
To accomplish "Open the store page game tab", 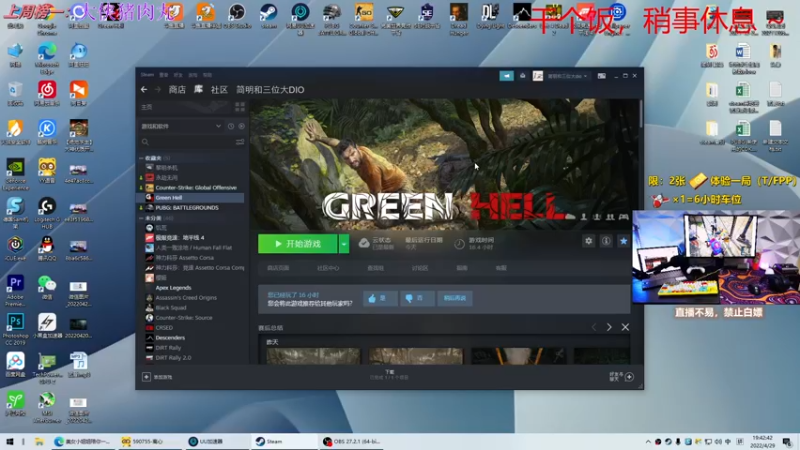I will click(x=278, y=268).
